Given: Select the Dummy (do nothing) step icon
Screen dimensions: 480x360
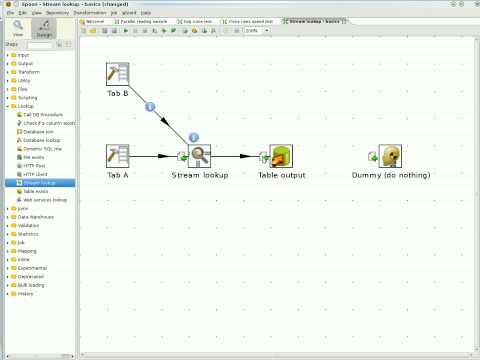Looking at the screenshot, I should coord(390,156).
